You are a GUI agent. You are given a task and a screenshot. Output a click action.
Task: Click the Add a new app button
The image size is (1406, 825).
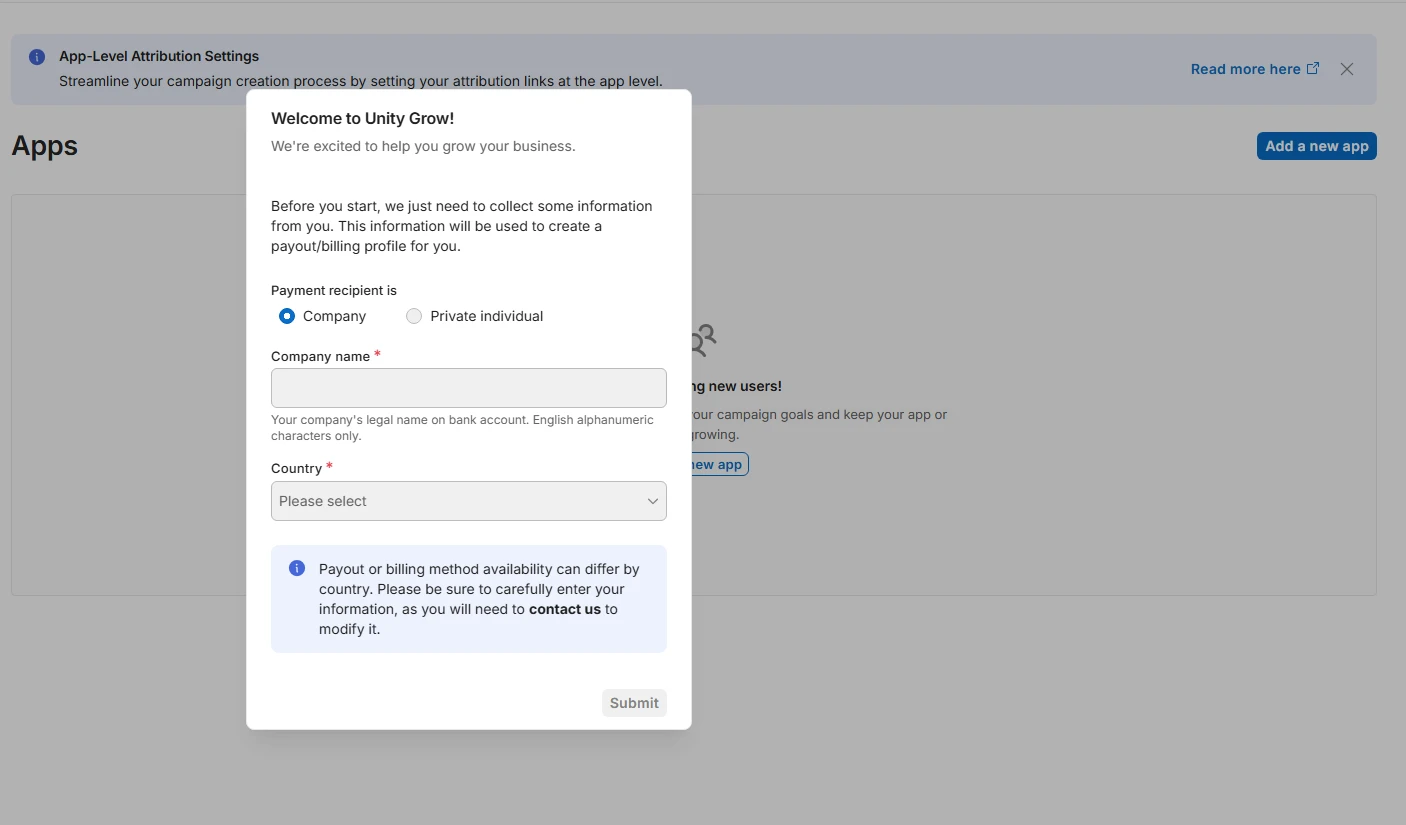coord(1316,146)
